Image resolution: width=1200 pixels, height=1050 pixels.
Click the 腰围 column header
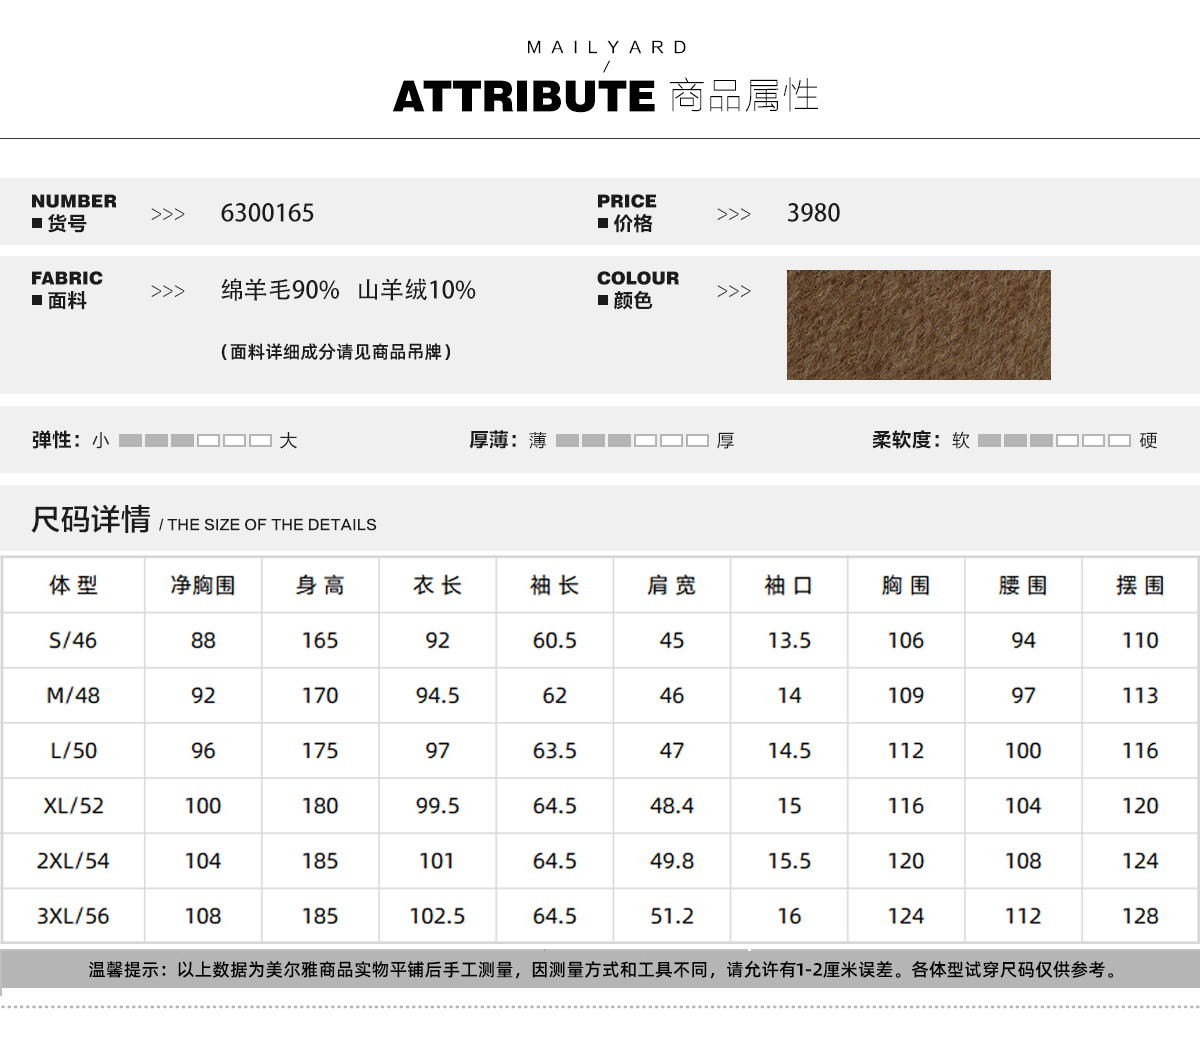(x=1023, y=585)
